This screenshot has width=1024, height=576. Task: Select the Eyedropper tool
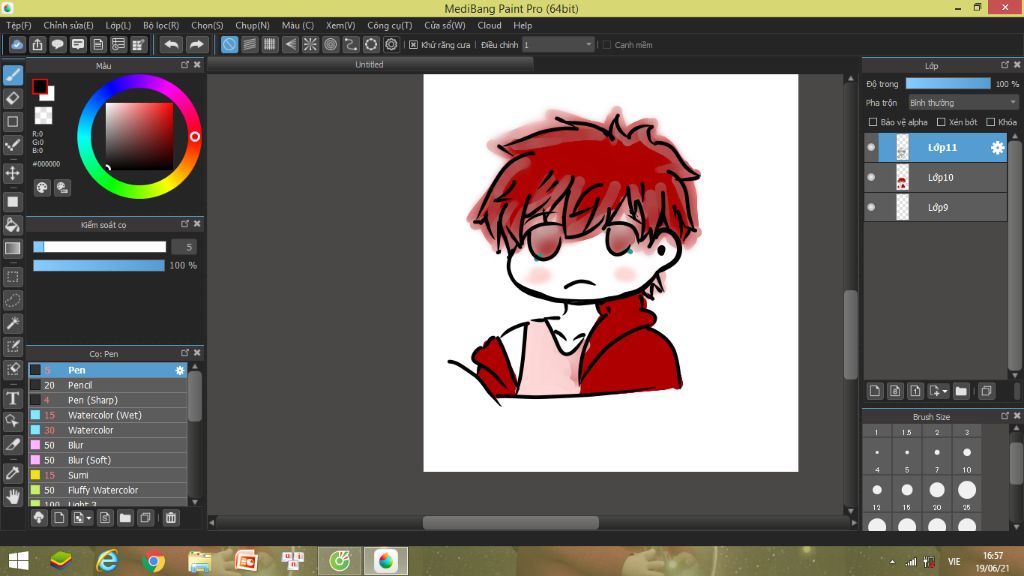coord(12,473)
